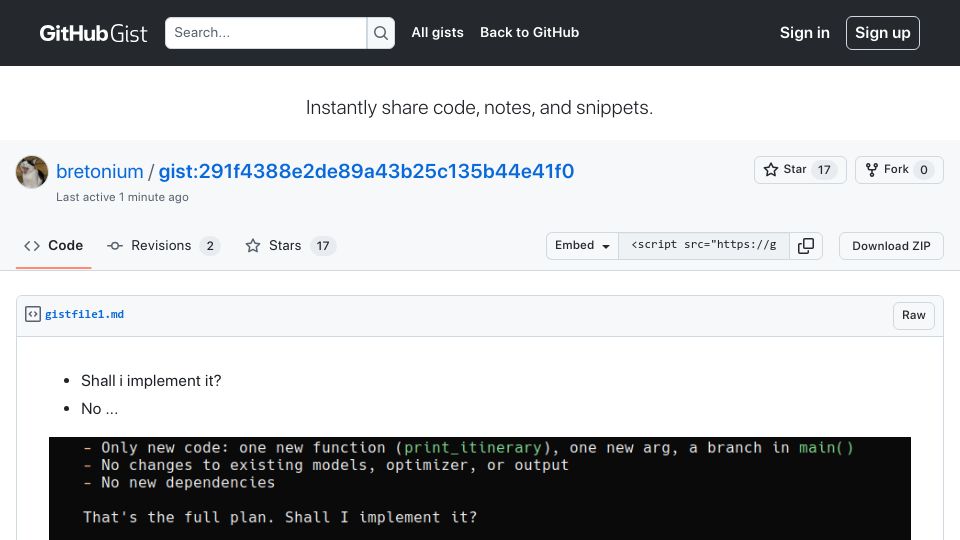Click the Sign in link
This screenshot has width=960, height=540.
click(804, 33)
